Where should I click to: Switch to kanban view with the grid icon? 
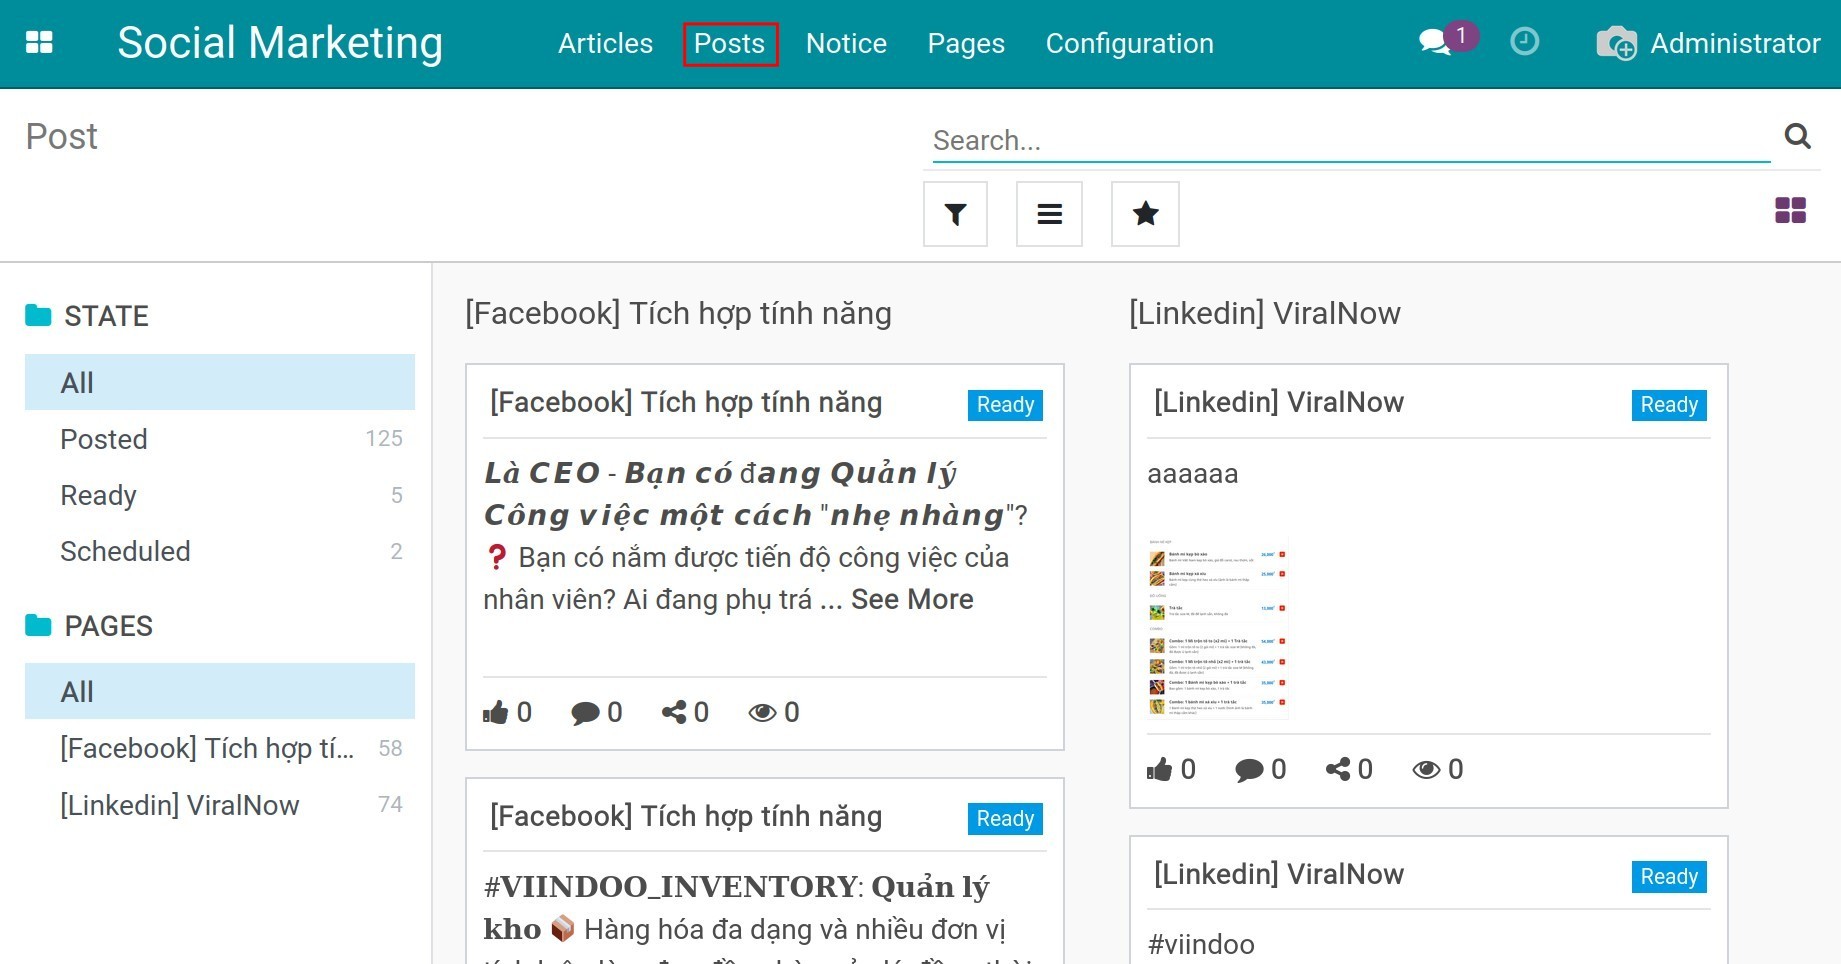[x=1791, y=211]
